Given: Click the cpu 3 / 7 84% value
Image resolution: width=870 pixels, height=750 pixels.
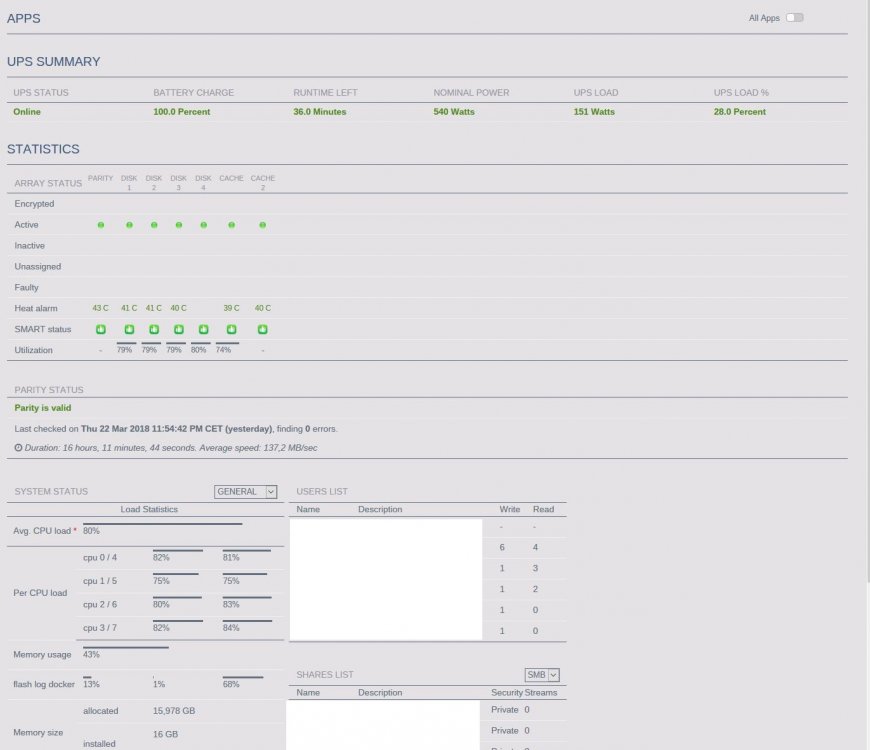Looking at the screenshot, I should (x=231, y=628).
